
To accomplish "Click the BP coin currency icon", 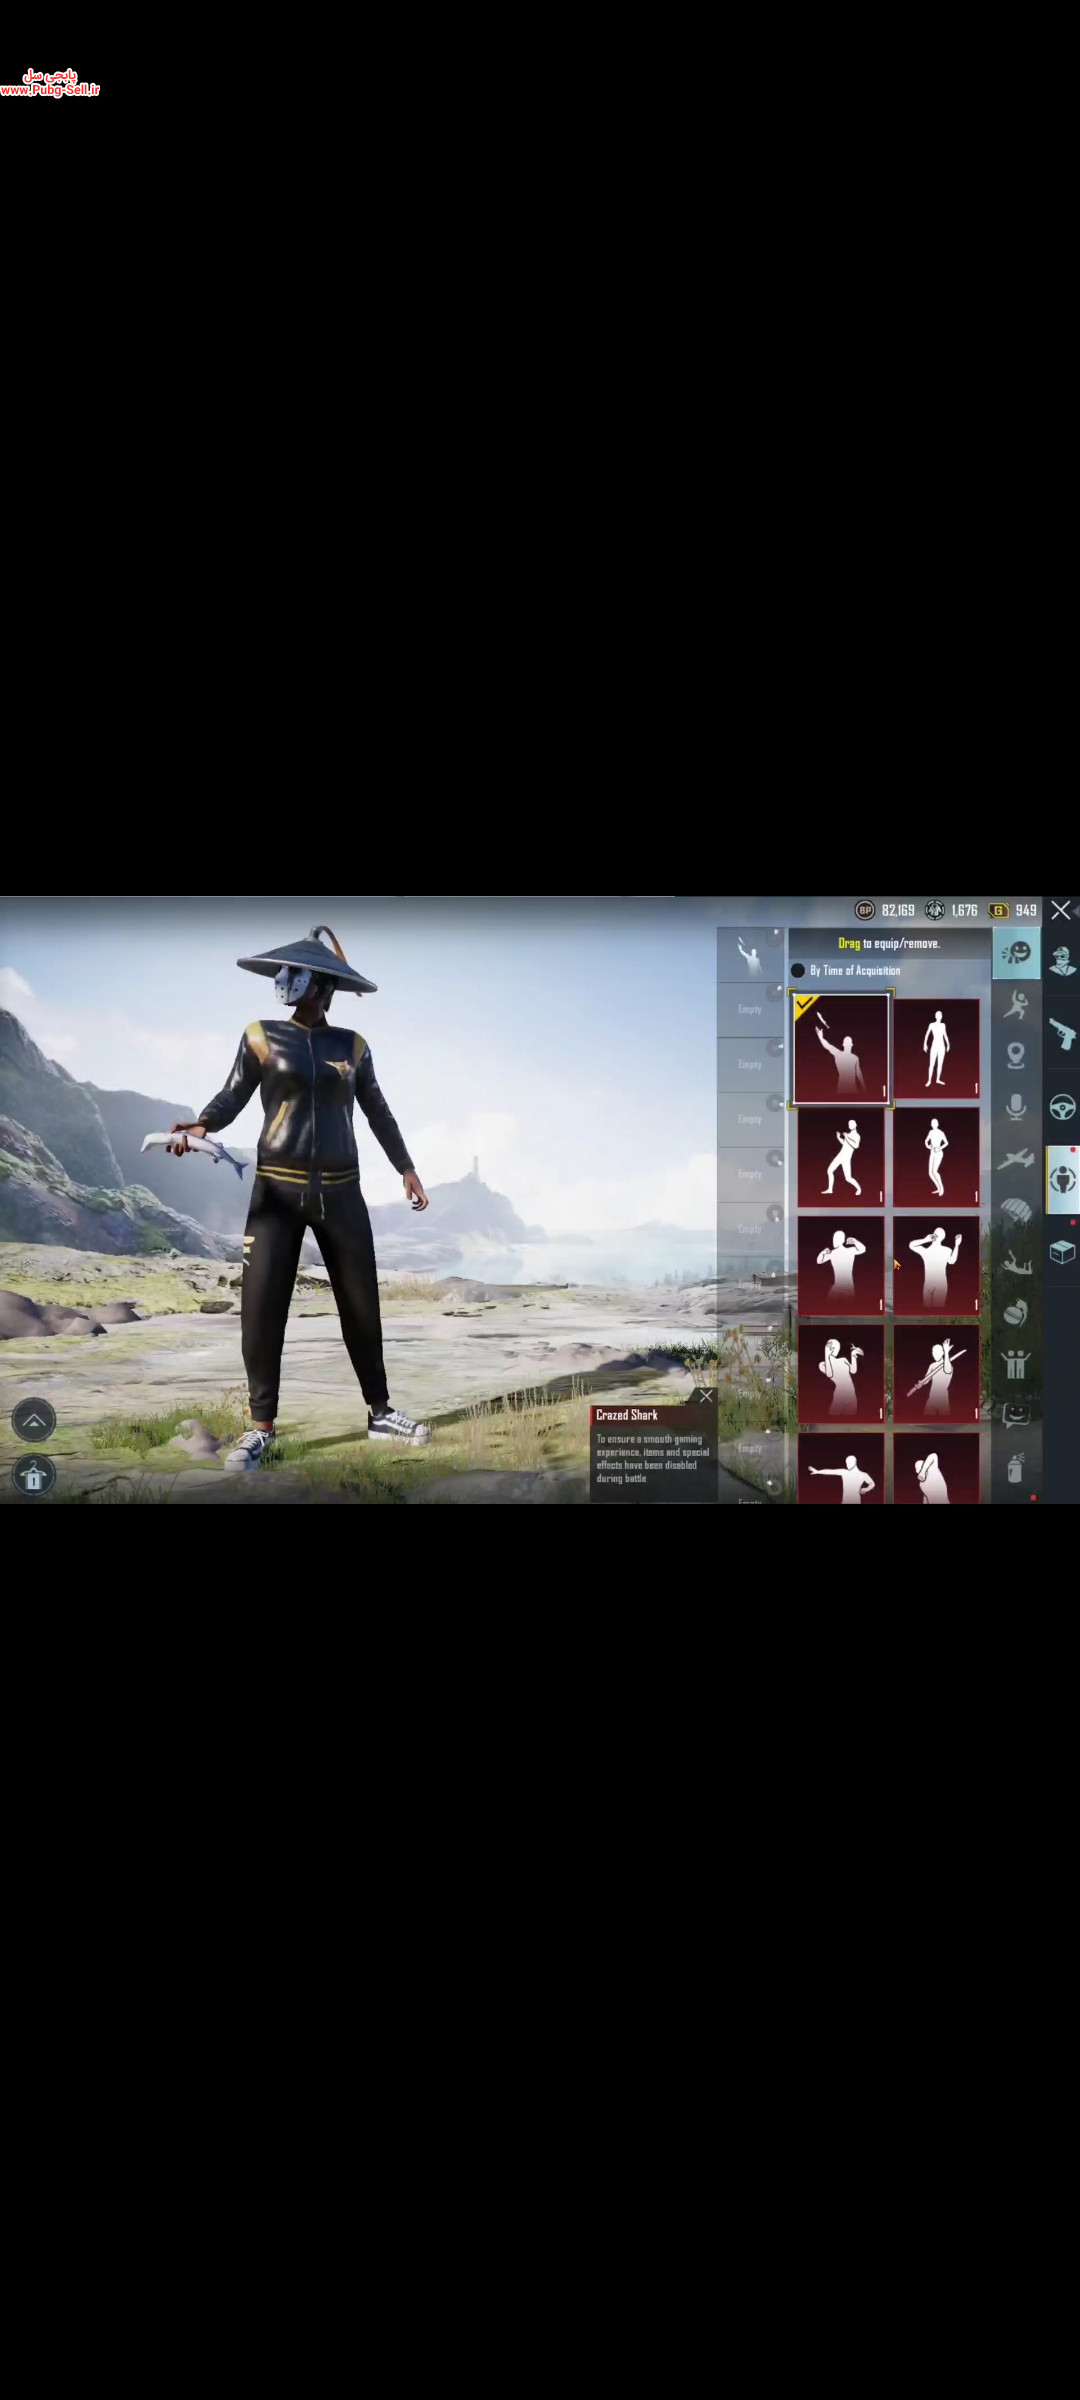I will pyautogui.click(x=865, y=910).
